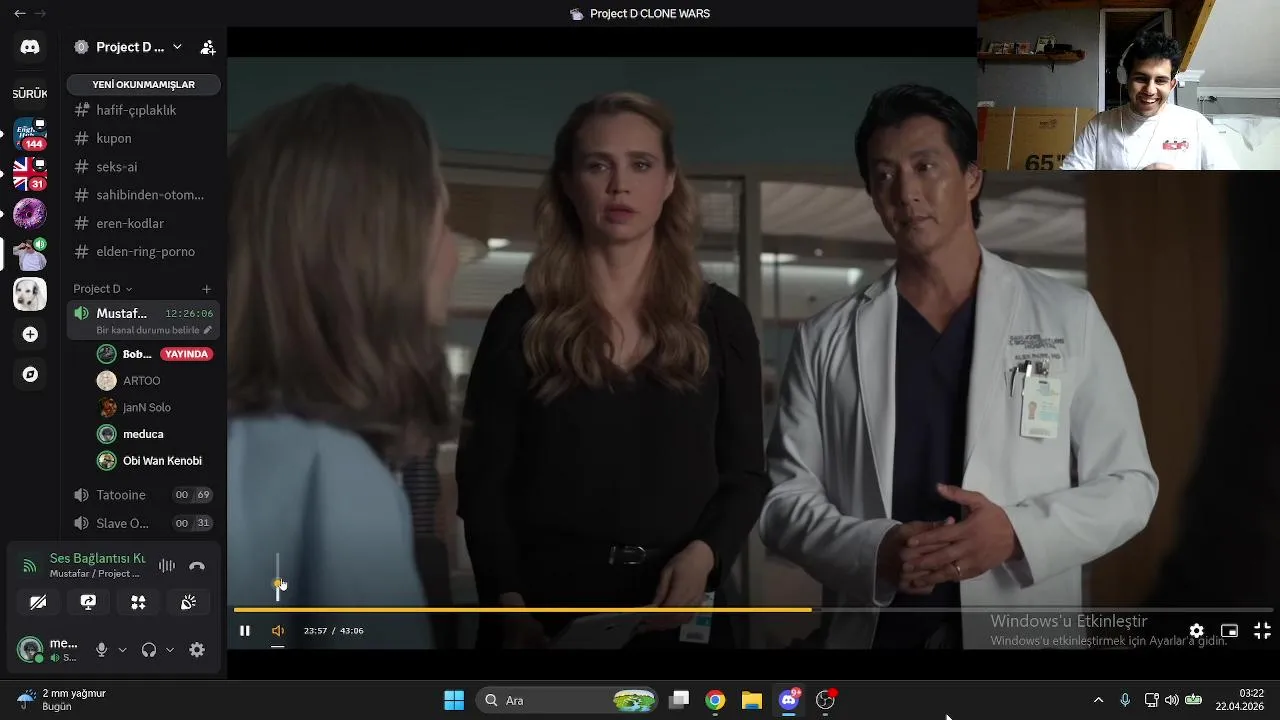This screenshot has width=1280, height=720.
Task: Join the Tatooine voice channel
Action: (144, 495)
